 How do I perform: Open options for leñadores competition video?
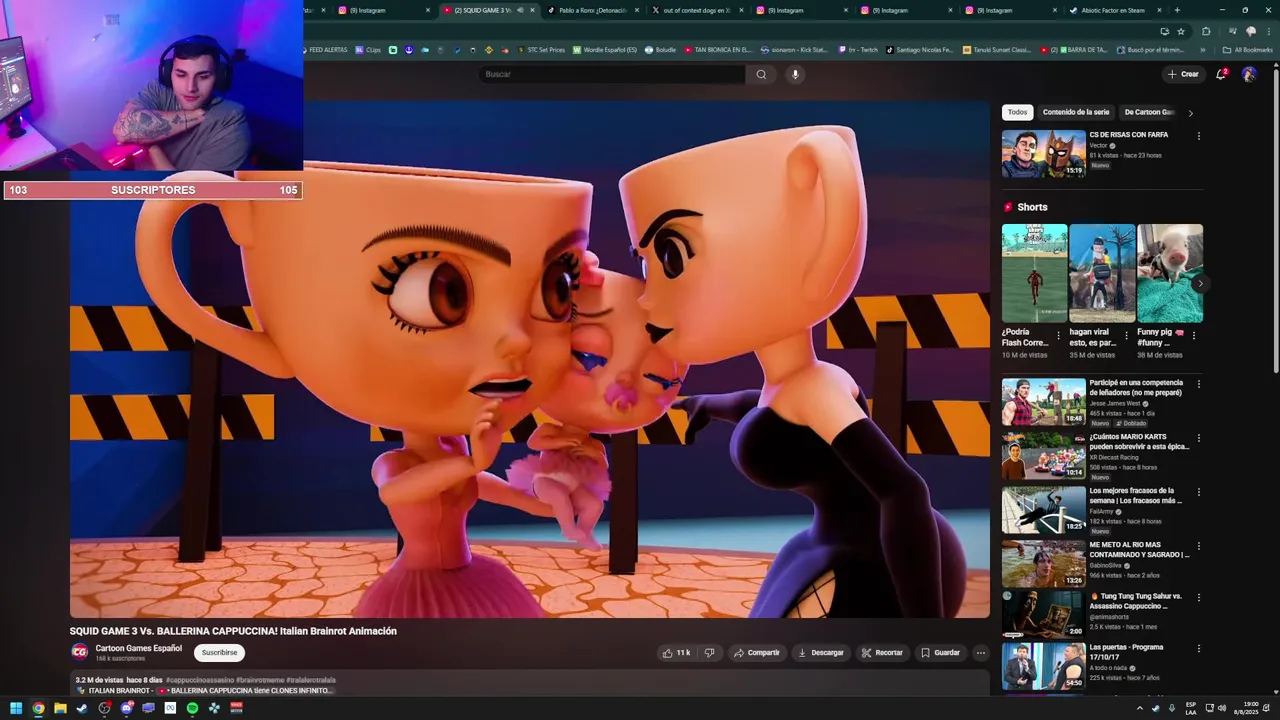coord(1199,384)
